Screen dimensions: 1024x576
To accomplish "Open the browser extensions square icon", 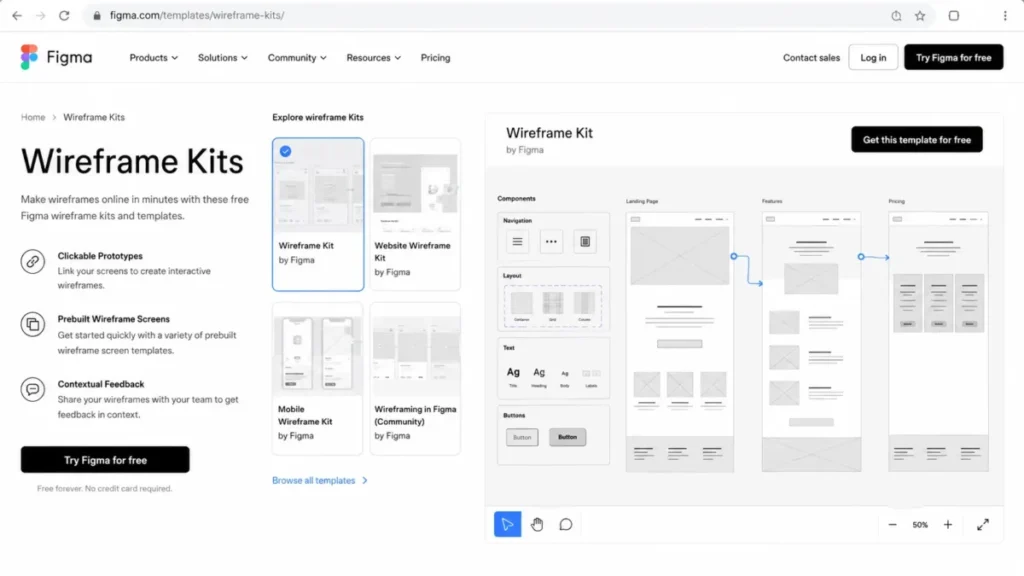I will (x=953, y=16).
